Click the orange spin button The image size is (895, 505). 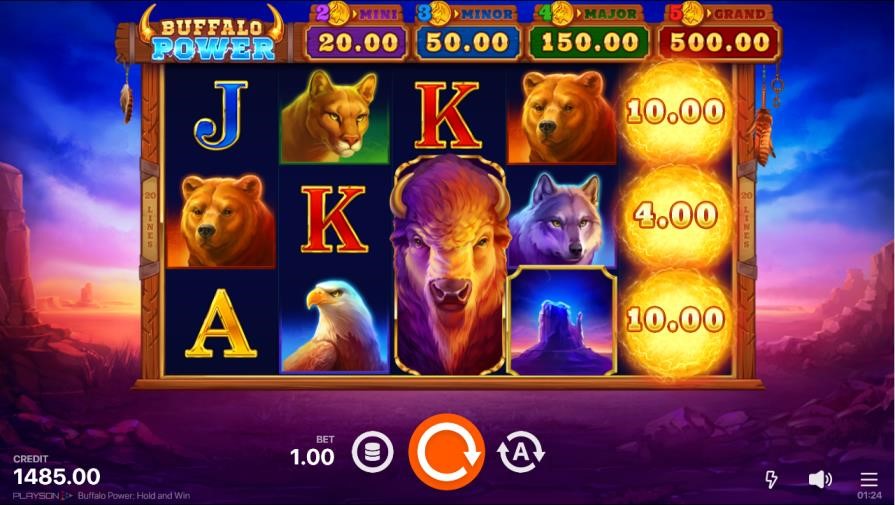(447, 452)
